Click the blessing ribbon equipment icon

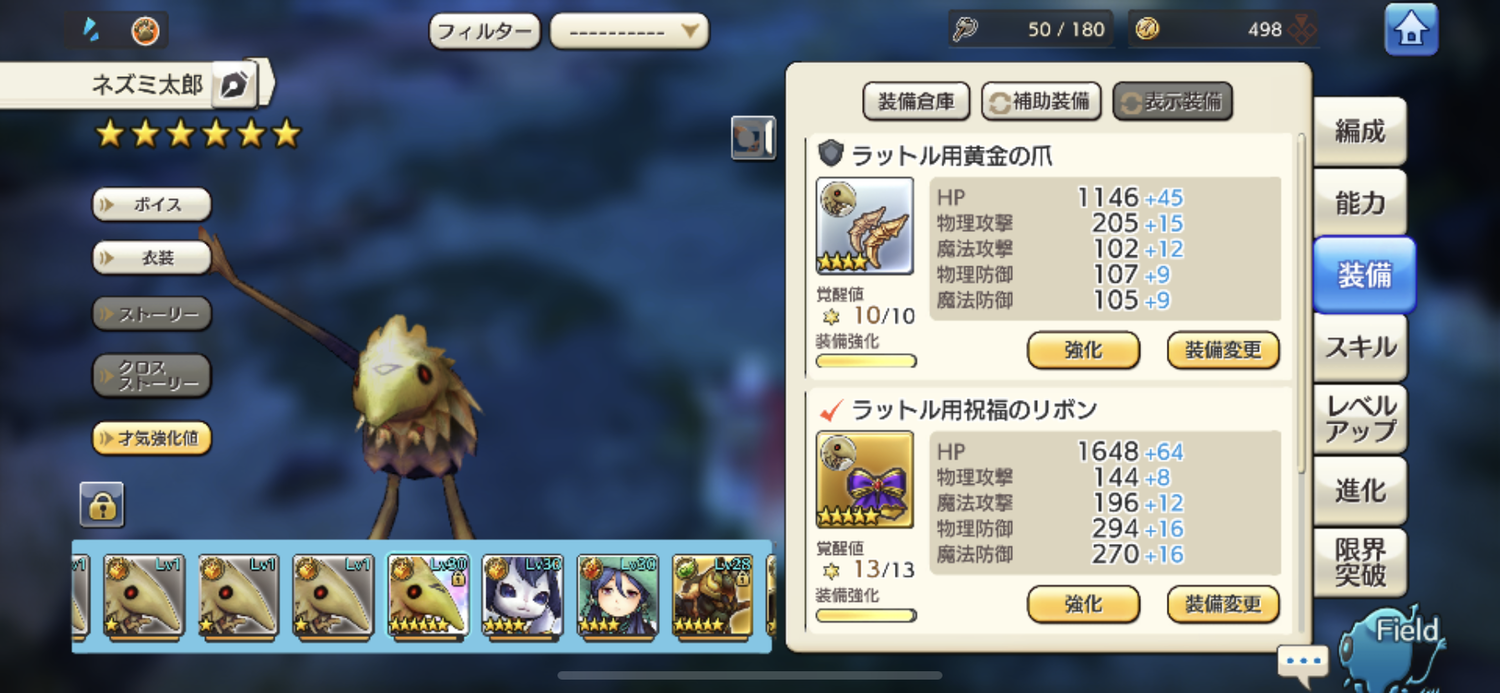tap(865, 480)
